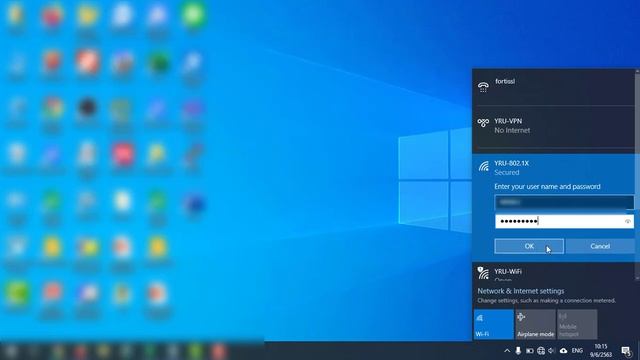640x360 pixels.
Task: Open the ENG language indicator
Action: (x=577, y=351)
